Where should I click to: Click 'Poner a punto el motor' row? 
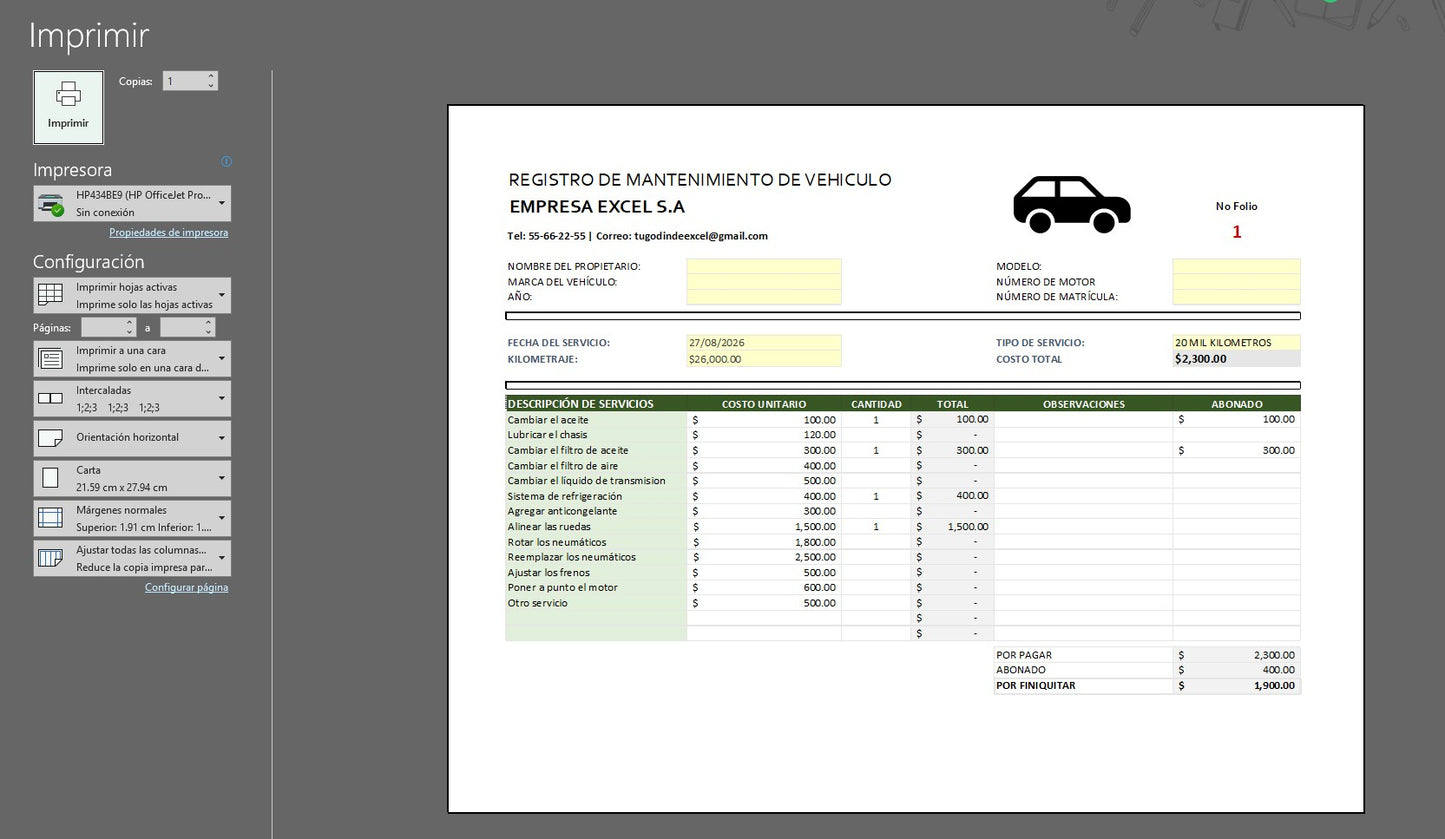(x=563, y=588)
